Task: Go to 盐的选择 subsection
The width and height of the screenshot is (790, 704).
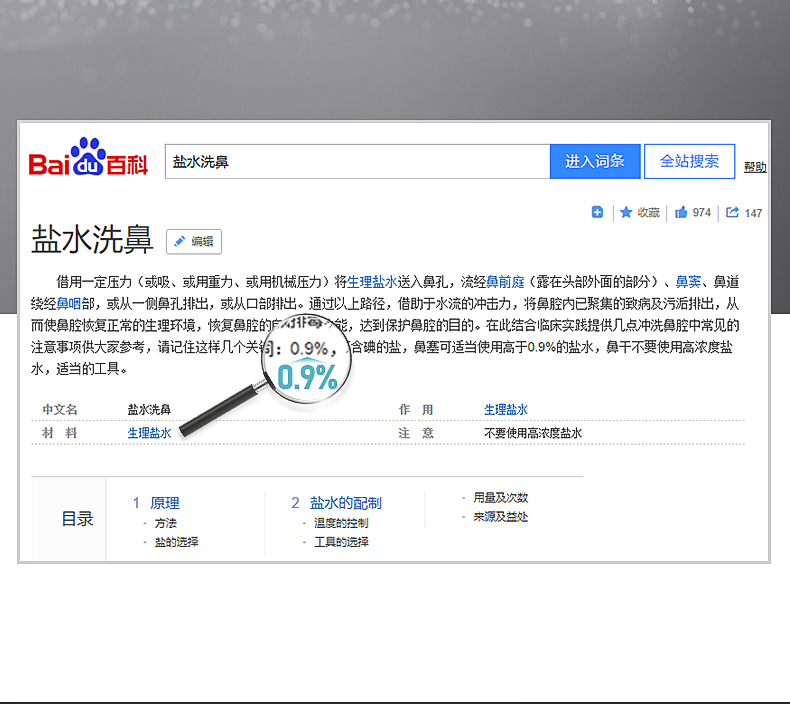Action: 176,541
